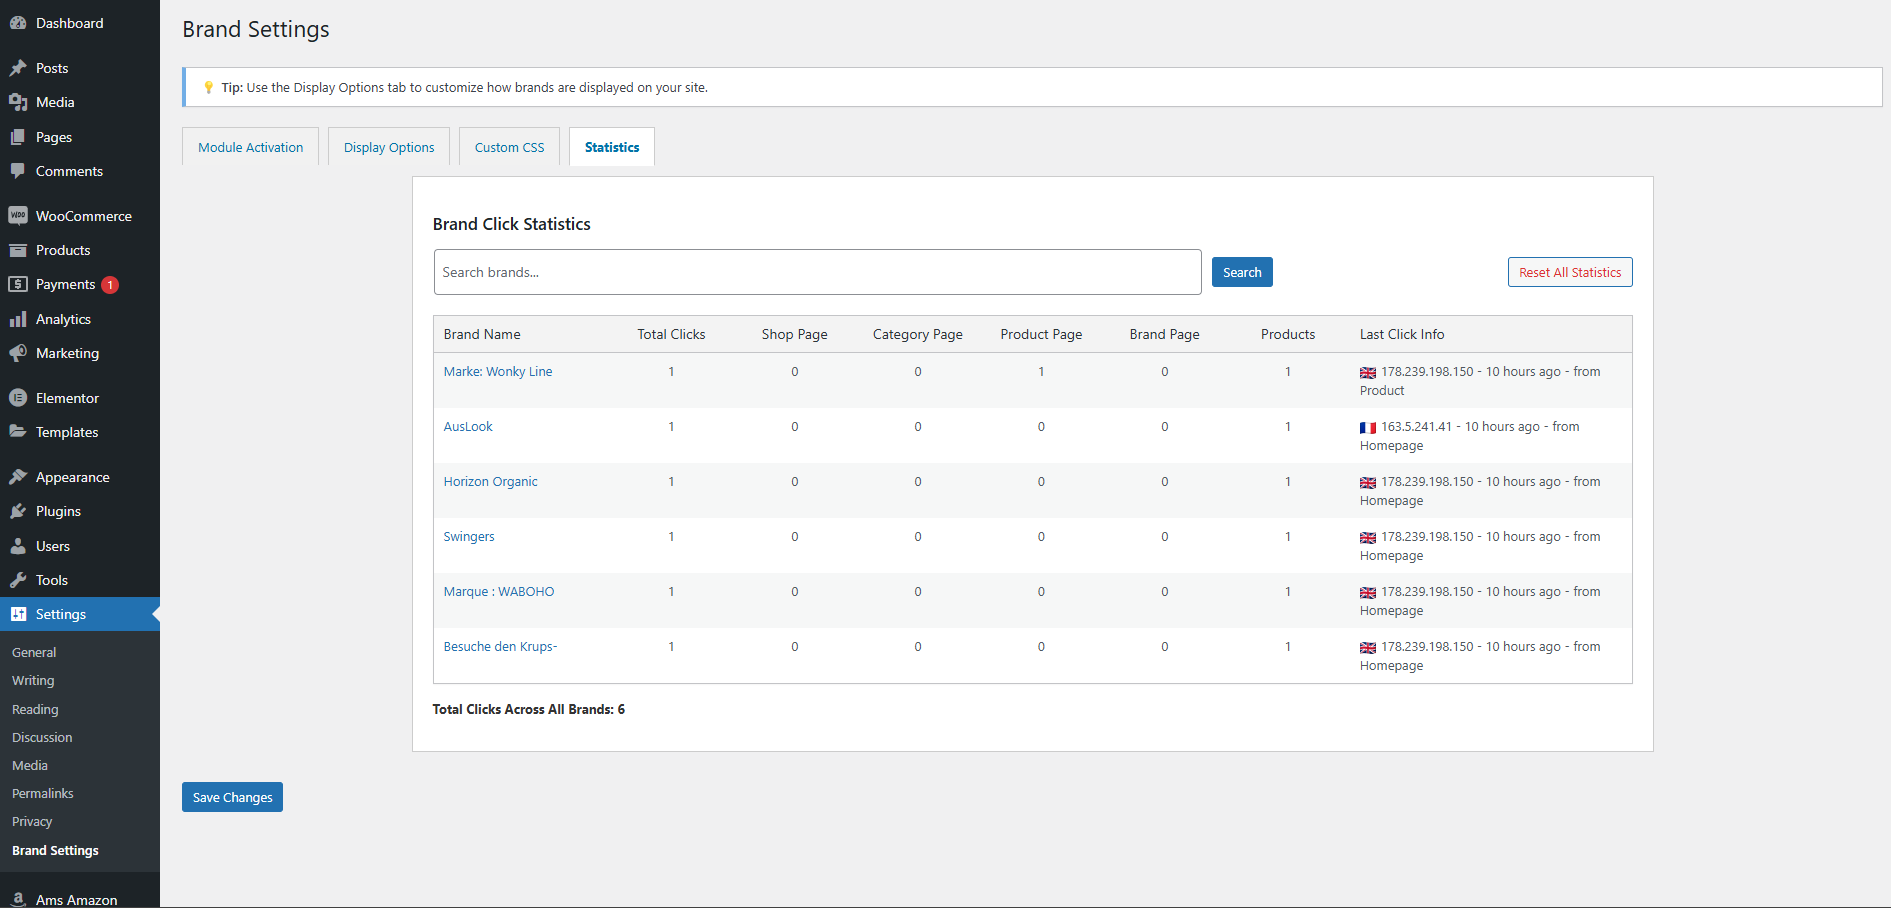Open the Horizon Organic brand link
The width and height of the screenshot is (1891, 908).
coord(490,482)
